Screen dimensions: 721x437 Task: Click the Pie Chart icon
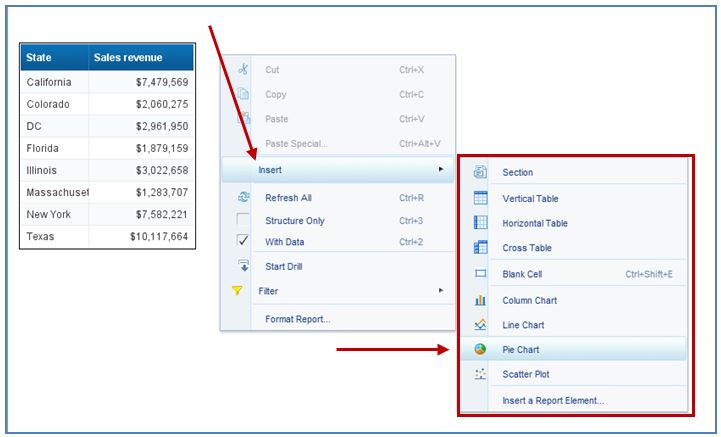[x=480, y=349]
